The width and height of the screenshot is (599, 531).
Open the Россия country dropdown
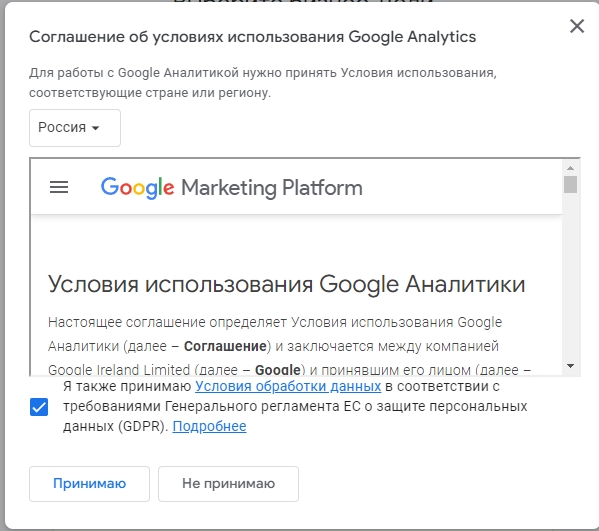pyautogui.click(x=75, y=128)
